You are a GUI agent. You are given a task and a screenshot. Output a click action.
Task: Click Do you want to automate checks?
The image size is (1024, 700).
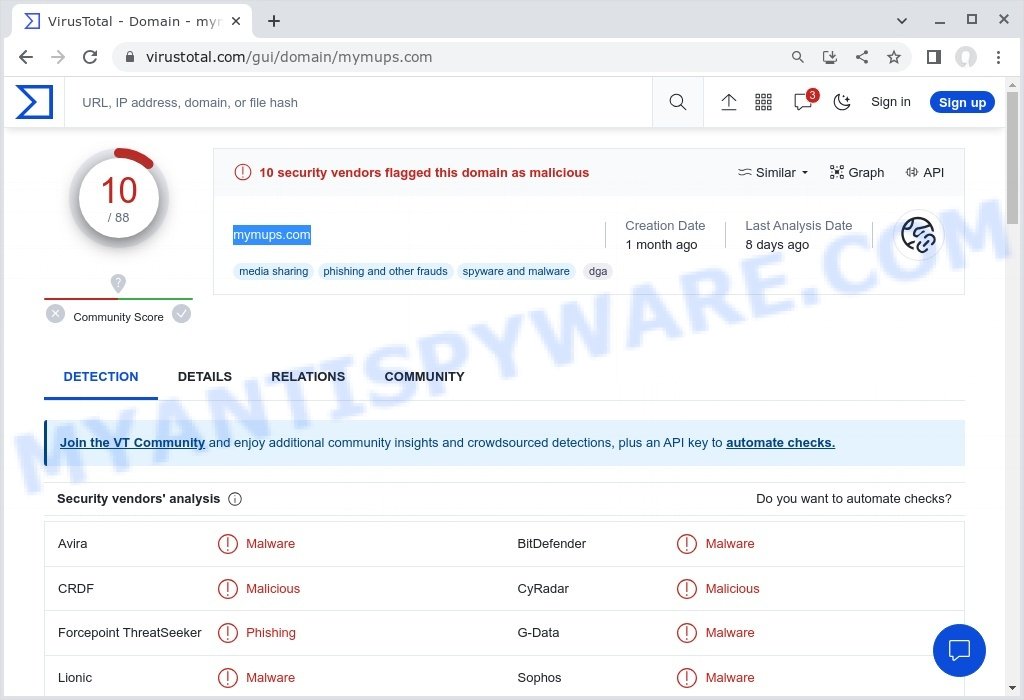[854, 499]
